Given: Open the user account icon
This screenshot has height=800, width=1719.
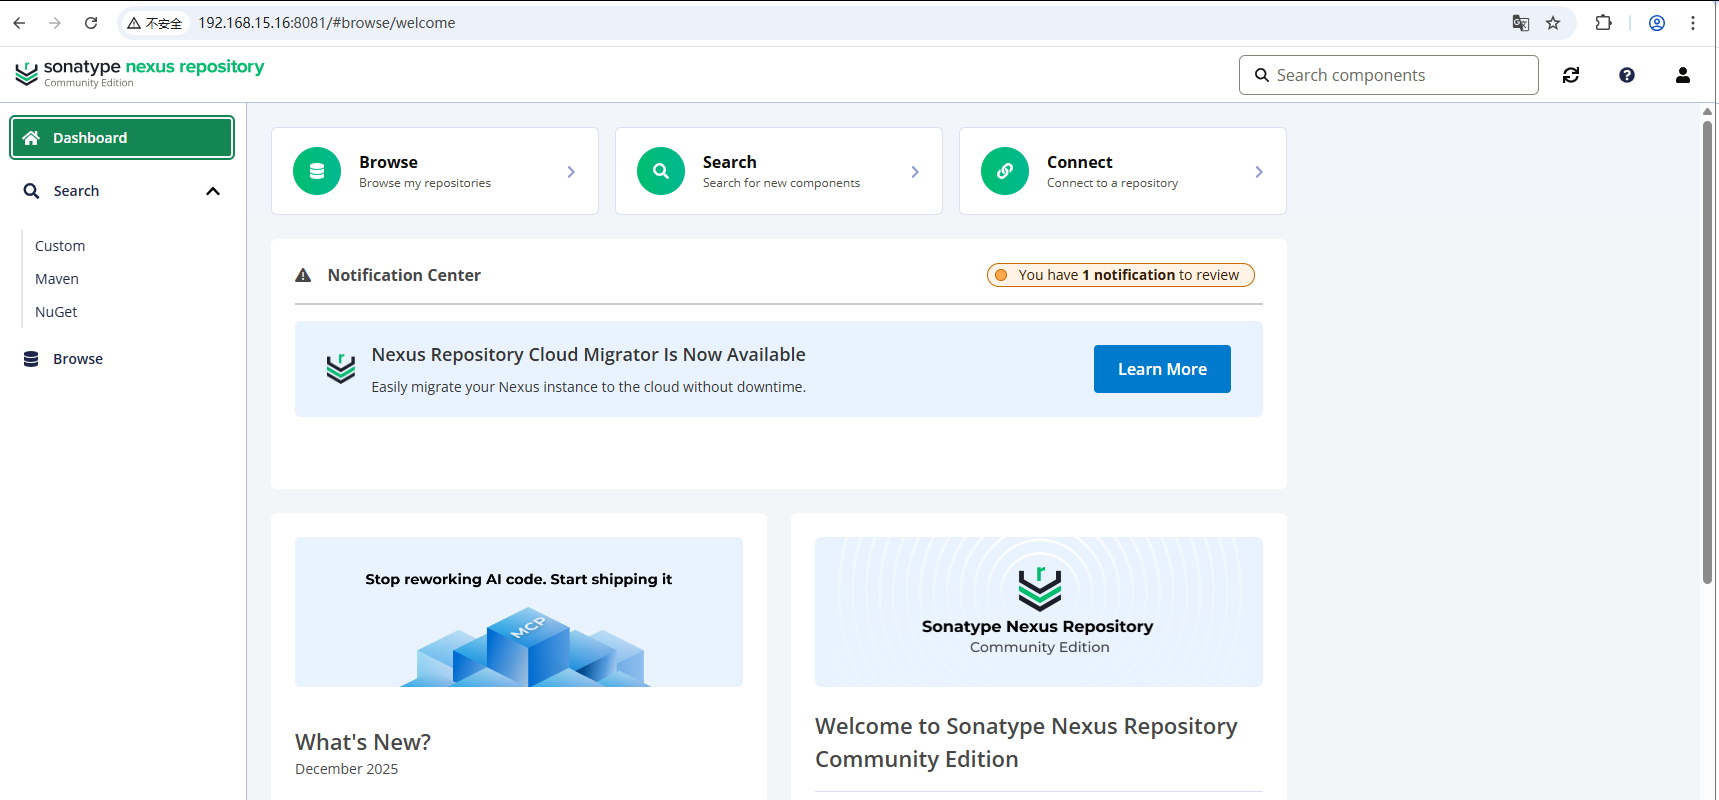Looking at the screenshot, I should pyautogui.click(x=1683, y=75).
